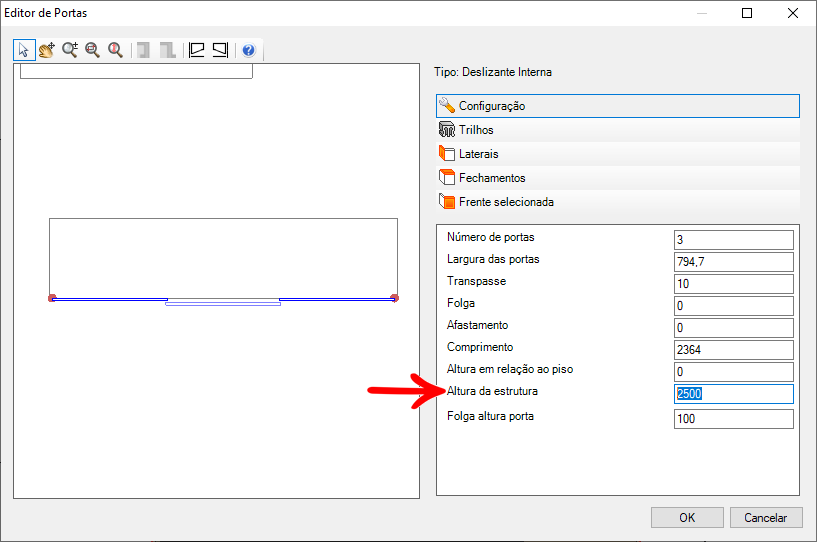Activate the pan hand tool
826x555 pixels.
click(x=47, y=50)
